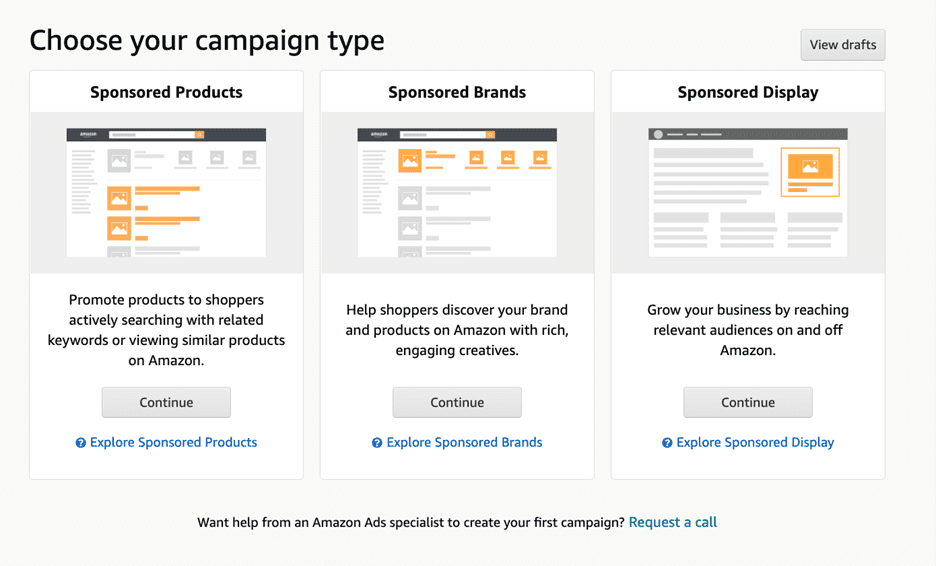Open the Explore Sponsored Products link
This screenshot has height=566, width=936.
173,442
